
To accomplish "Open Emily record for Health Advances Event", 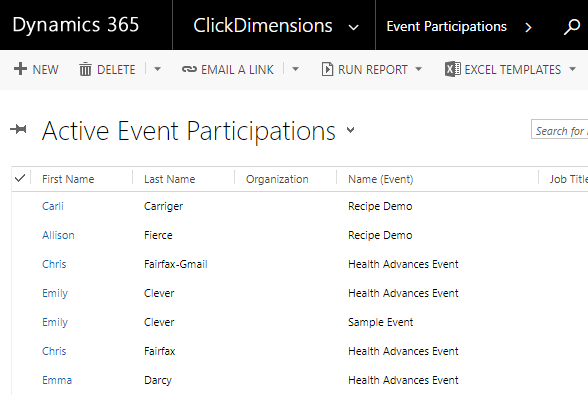I will coord(55,293).
